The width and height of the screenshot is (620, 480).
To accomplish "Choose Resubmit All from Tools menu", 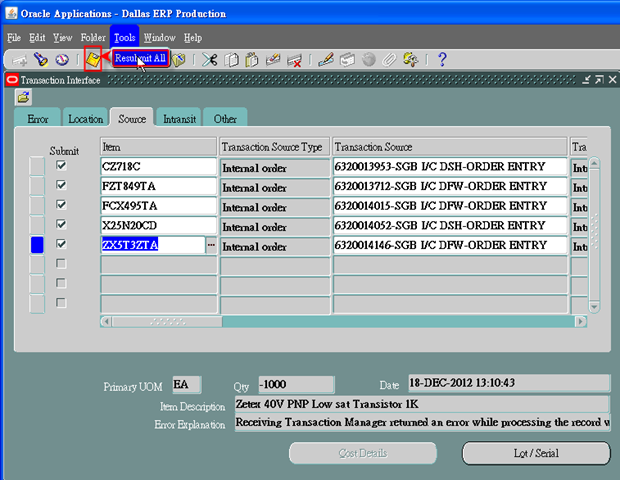I will coord(140,59).
